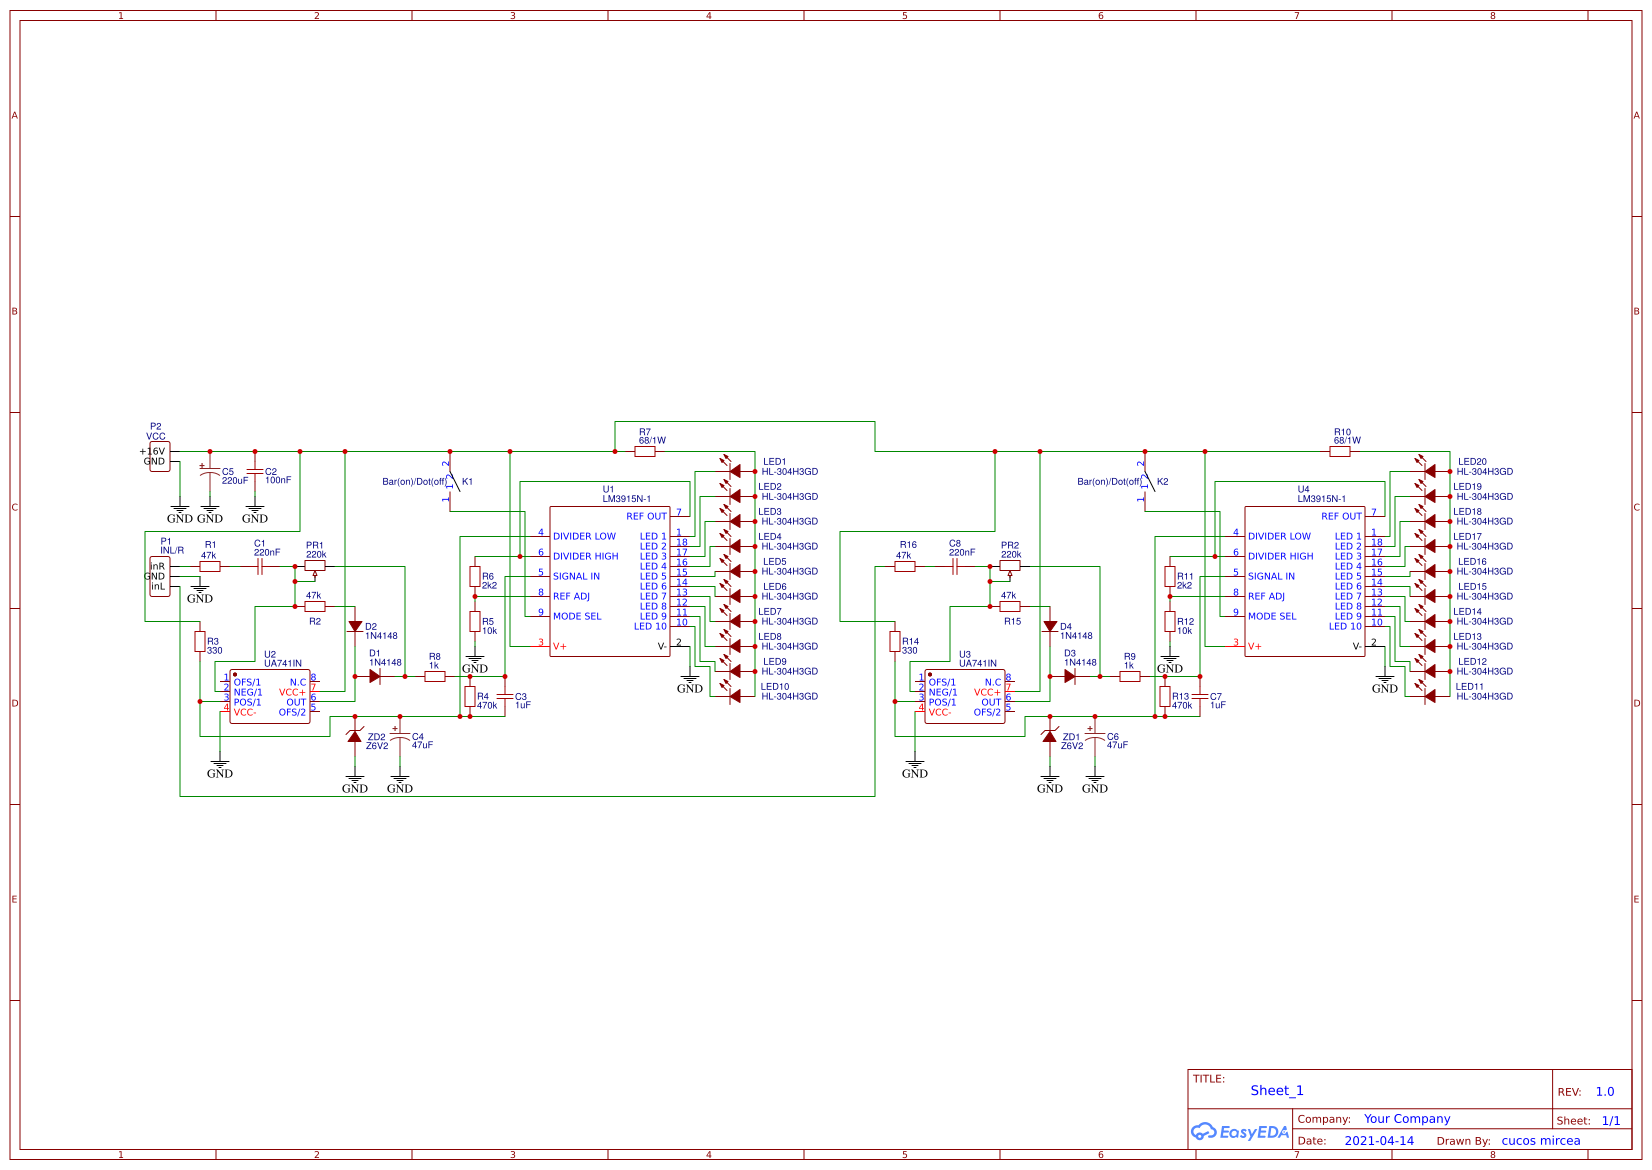1652x1170 pixels.
Task: Select the LM3915N-1 IC symbol U1
Action: click(x=612, y=580)
